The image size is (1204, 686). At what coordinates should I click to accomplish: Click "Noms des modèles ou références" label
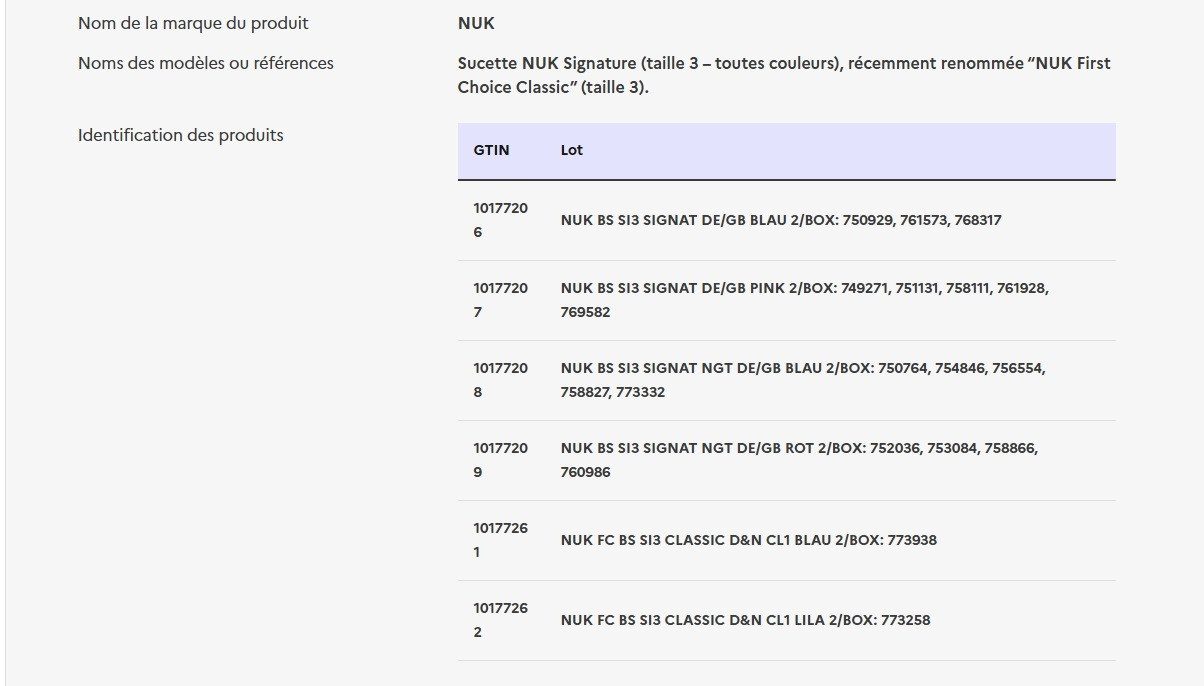[x=206, y=63]
